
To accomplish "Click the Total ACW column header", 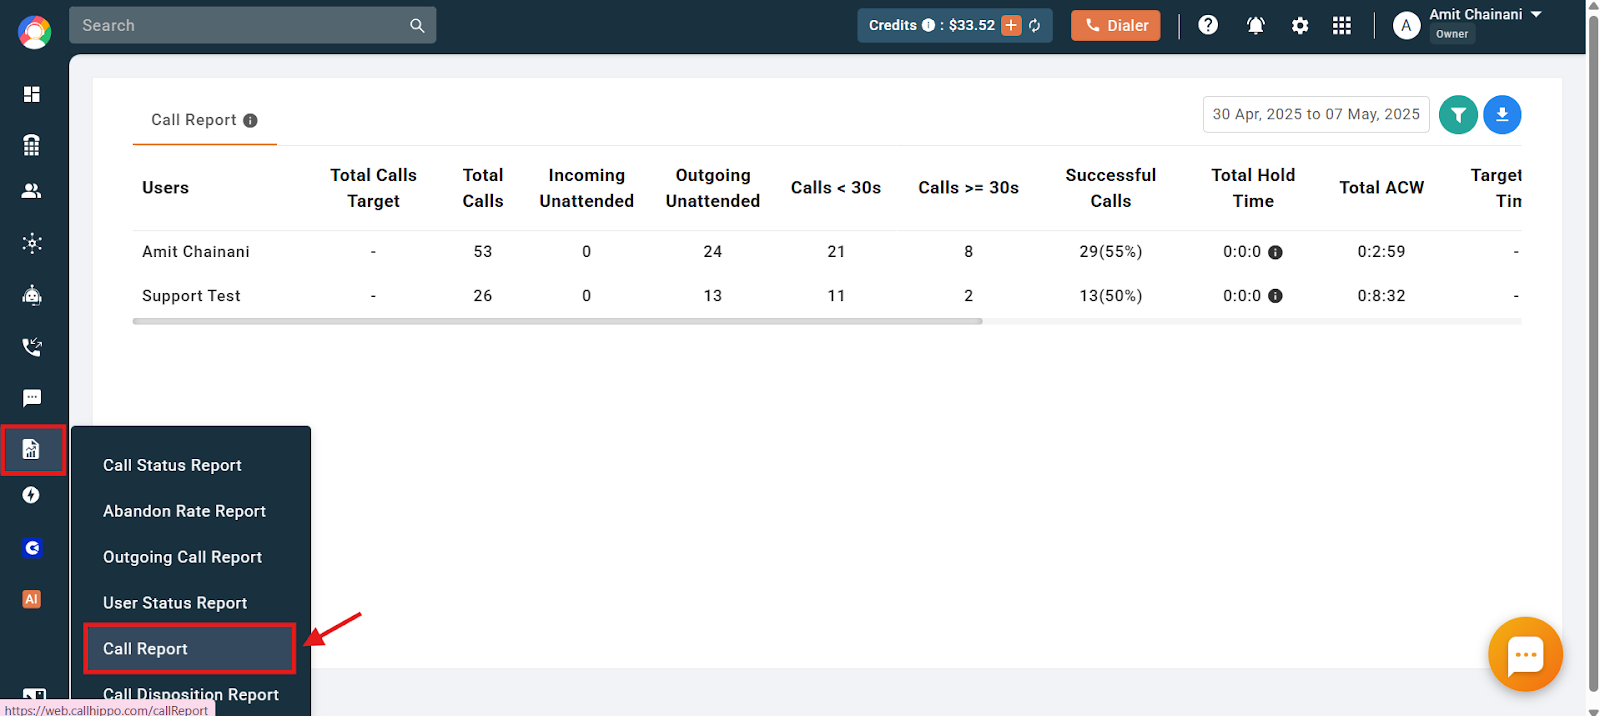I will tap(1381, 188).
